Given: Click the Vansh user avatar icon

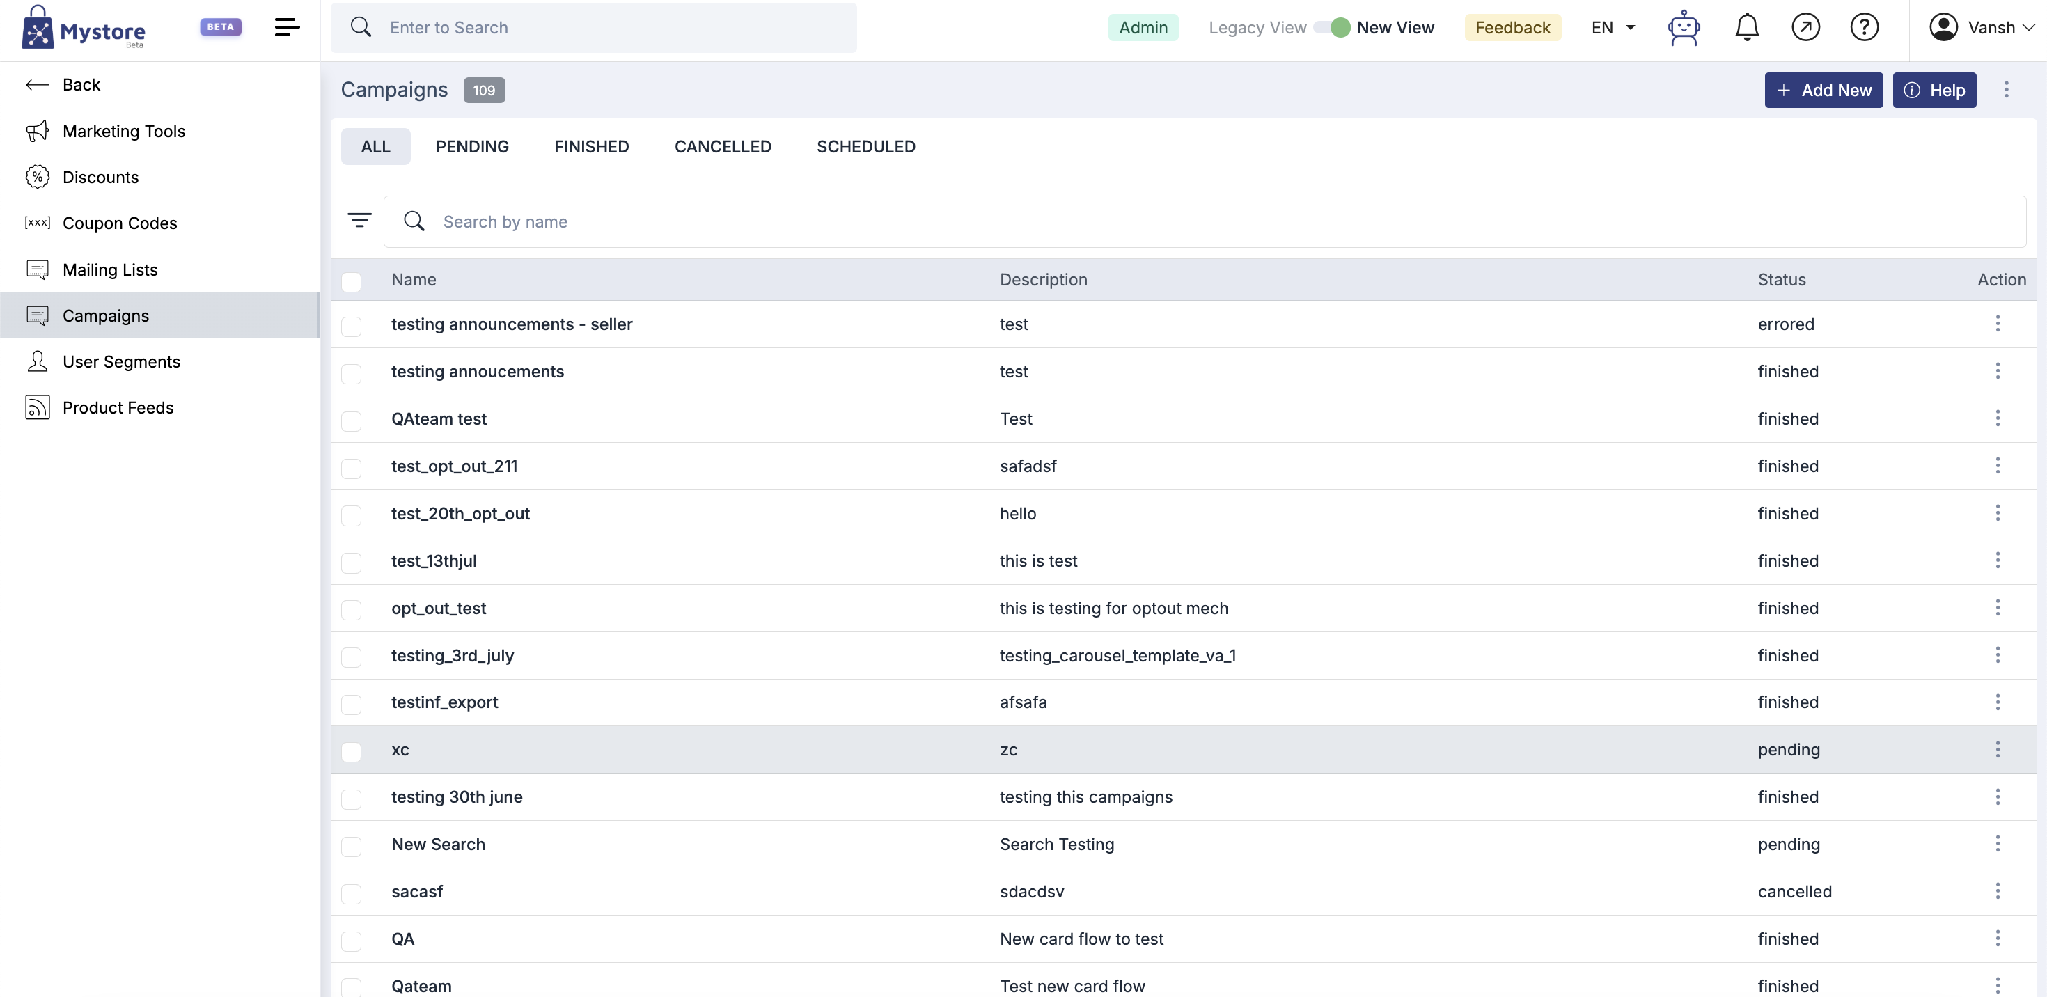Looking at the screenshot, I should pos(1944,27).
